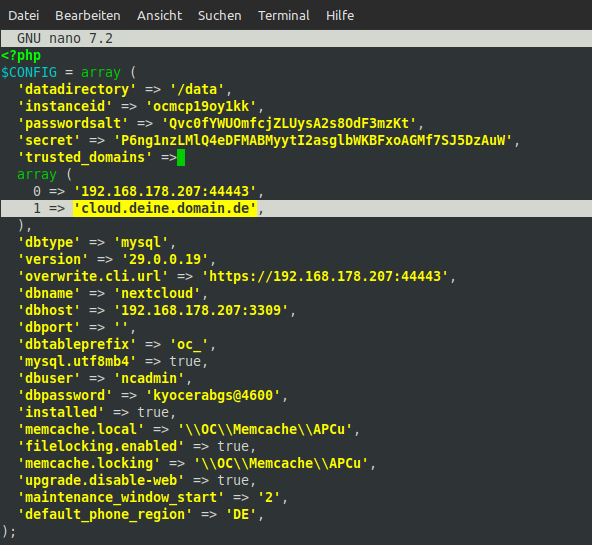Click the 'dbuser' key

[x=49, y=378]
